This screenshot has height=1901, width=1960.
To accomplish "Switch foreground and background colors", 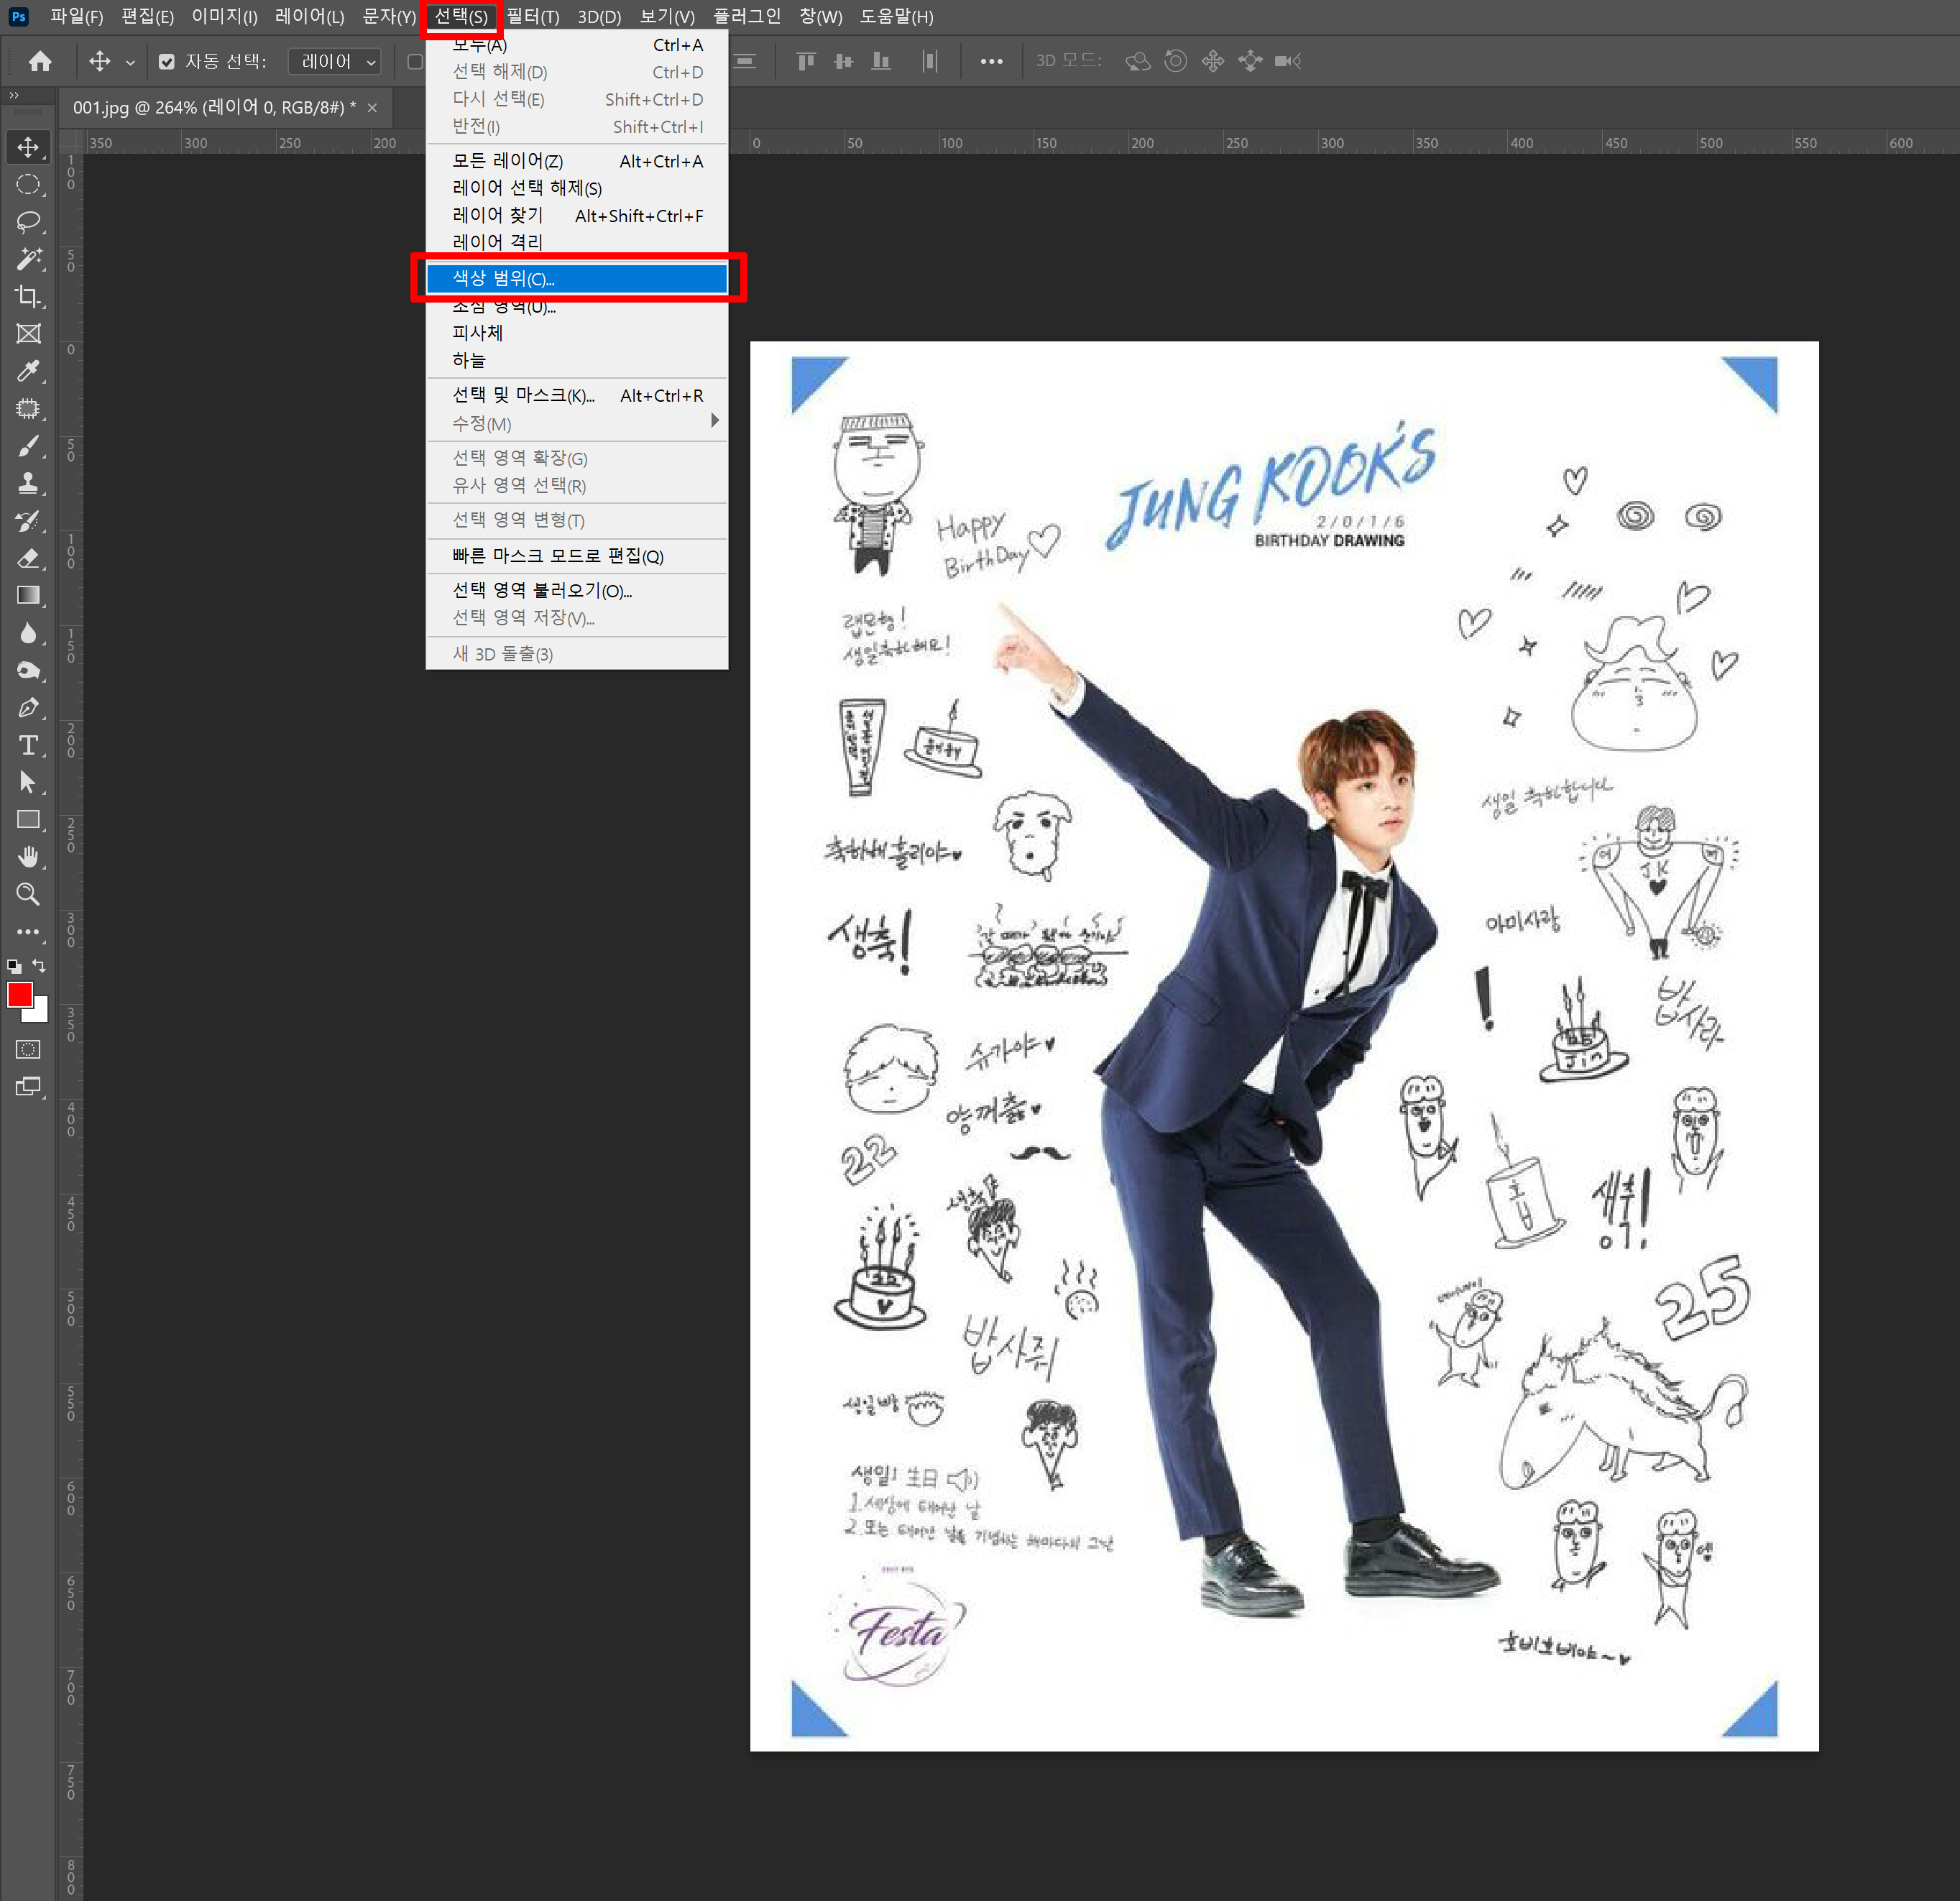I will 39,965.
